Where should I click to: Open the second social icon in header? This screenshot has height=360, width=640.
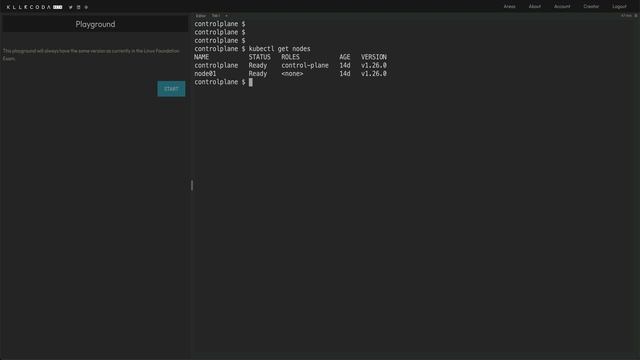[x=78, y=7]
